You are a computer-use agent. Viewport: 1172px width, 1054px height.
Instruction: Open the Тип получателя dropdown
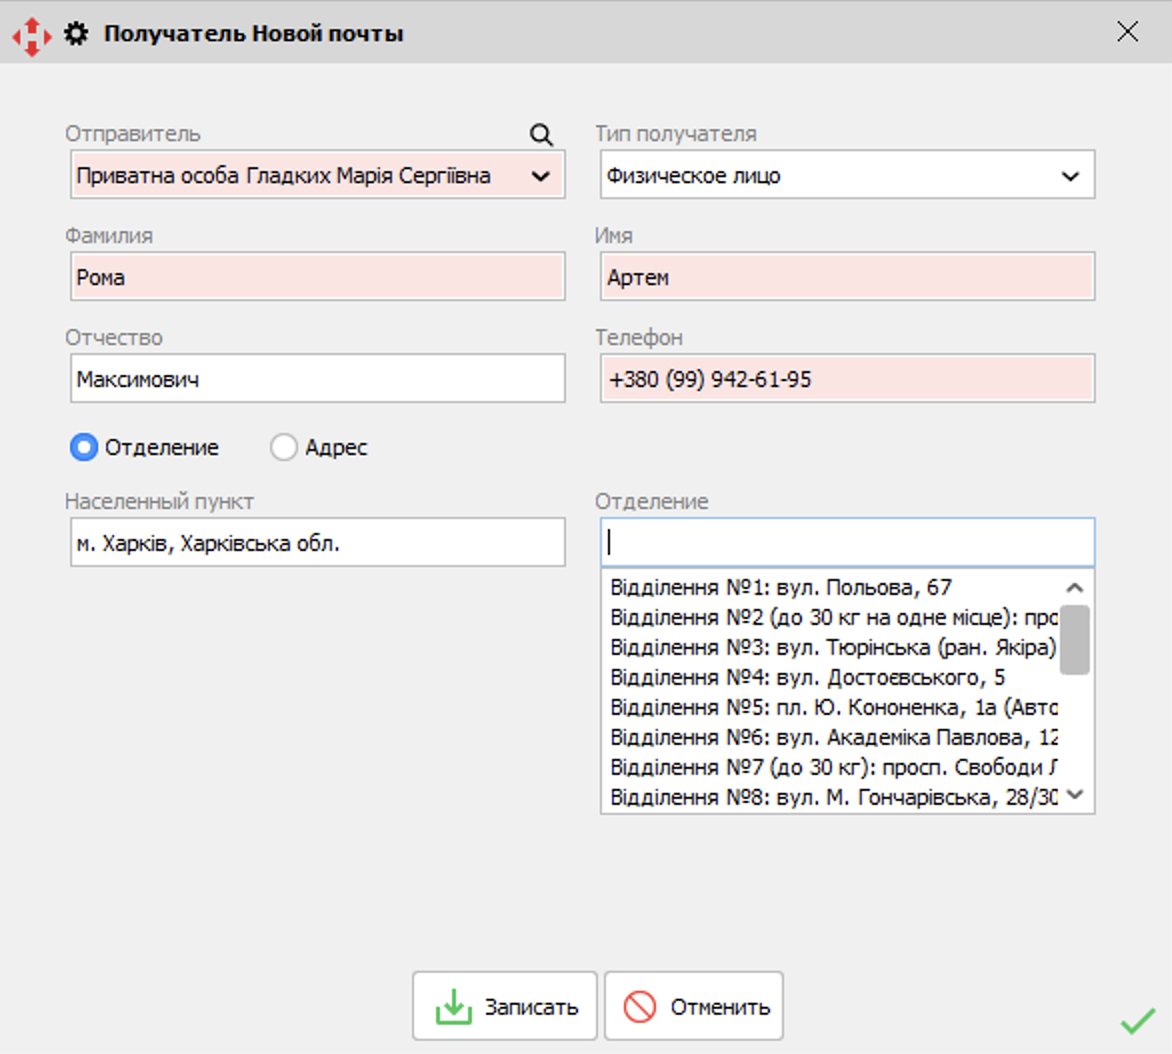coord(848,175)
